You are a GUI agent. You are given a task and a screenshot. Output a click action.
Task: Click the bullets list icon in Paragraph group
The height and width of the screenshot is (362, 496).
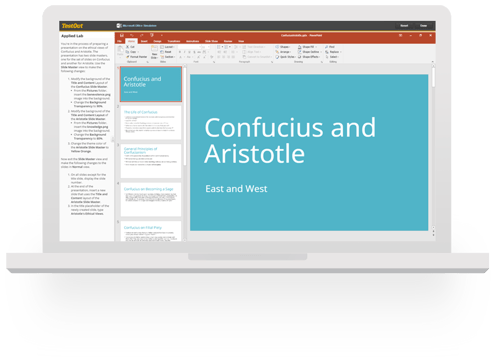219,47
